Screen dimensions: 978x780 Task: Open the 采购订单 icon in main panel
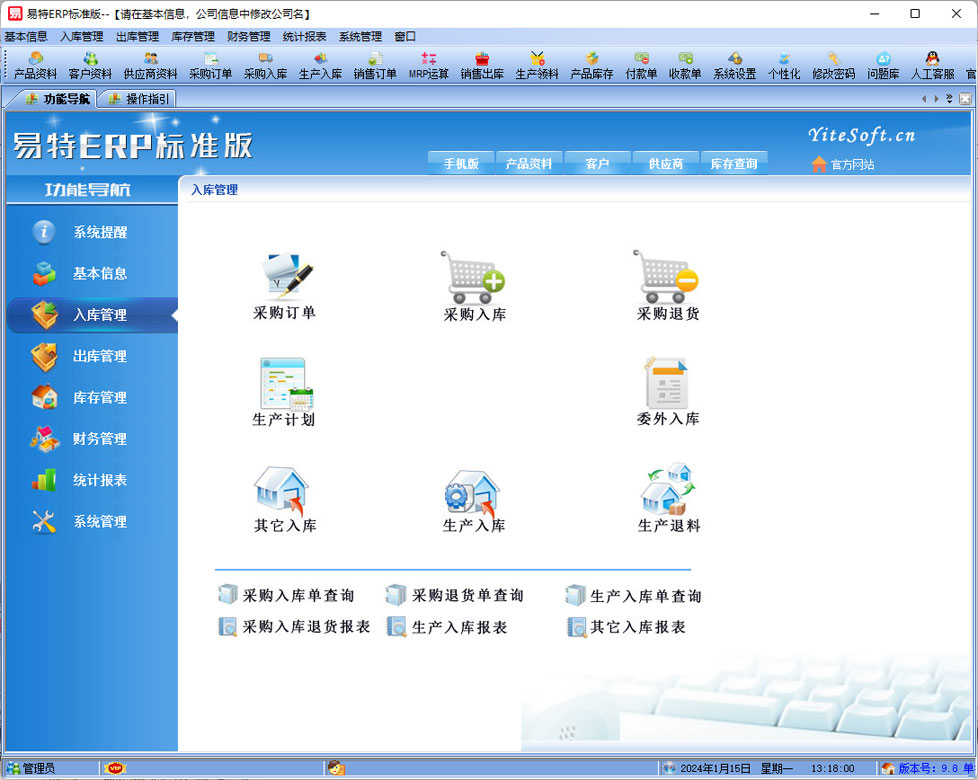(x=285, y=278)
